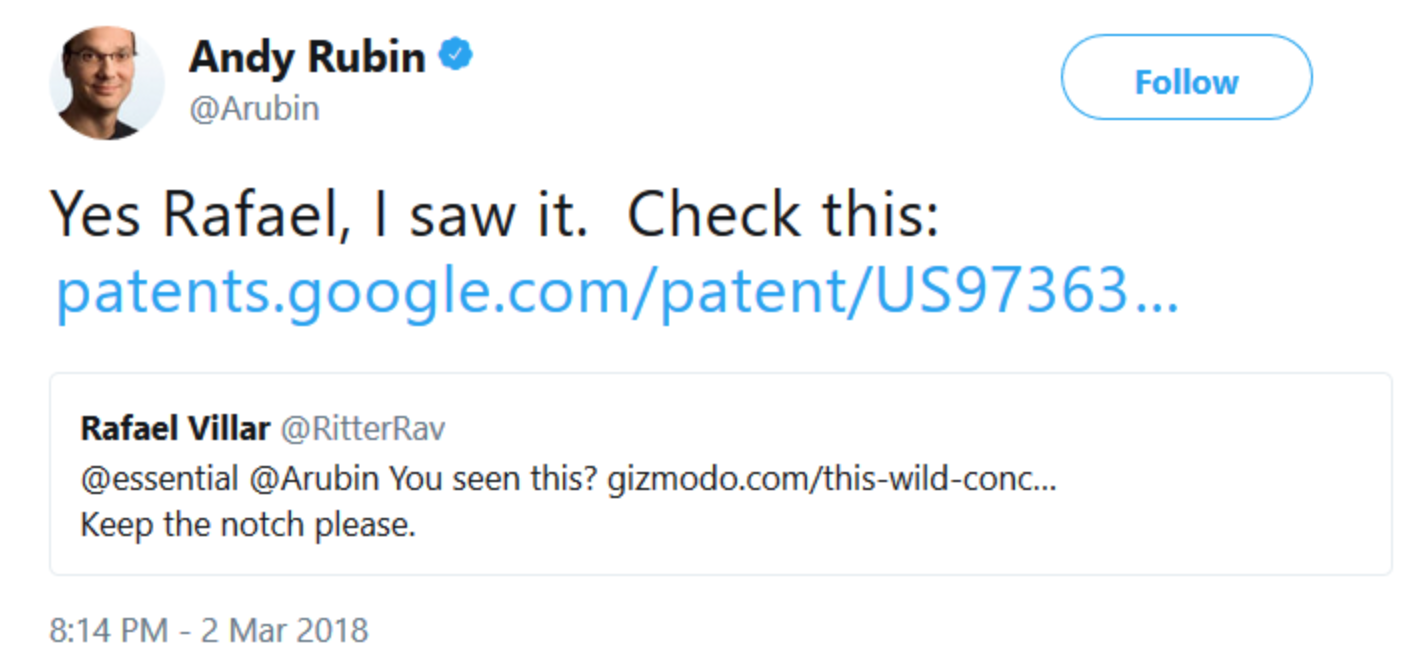Click the @Arubin handle under the name
The height and width of the screenshot is (660, 1424).
click(254, 108)
